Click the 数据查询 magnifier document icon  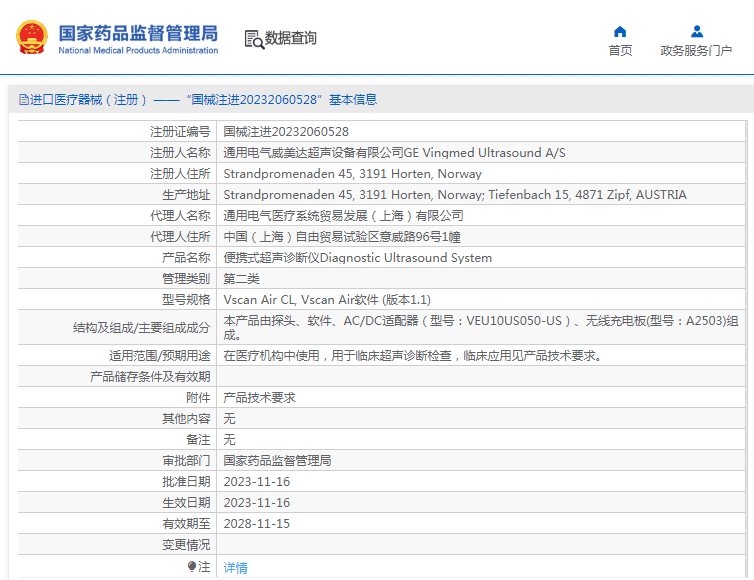tap(253, 39)
